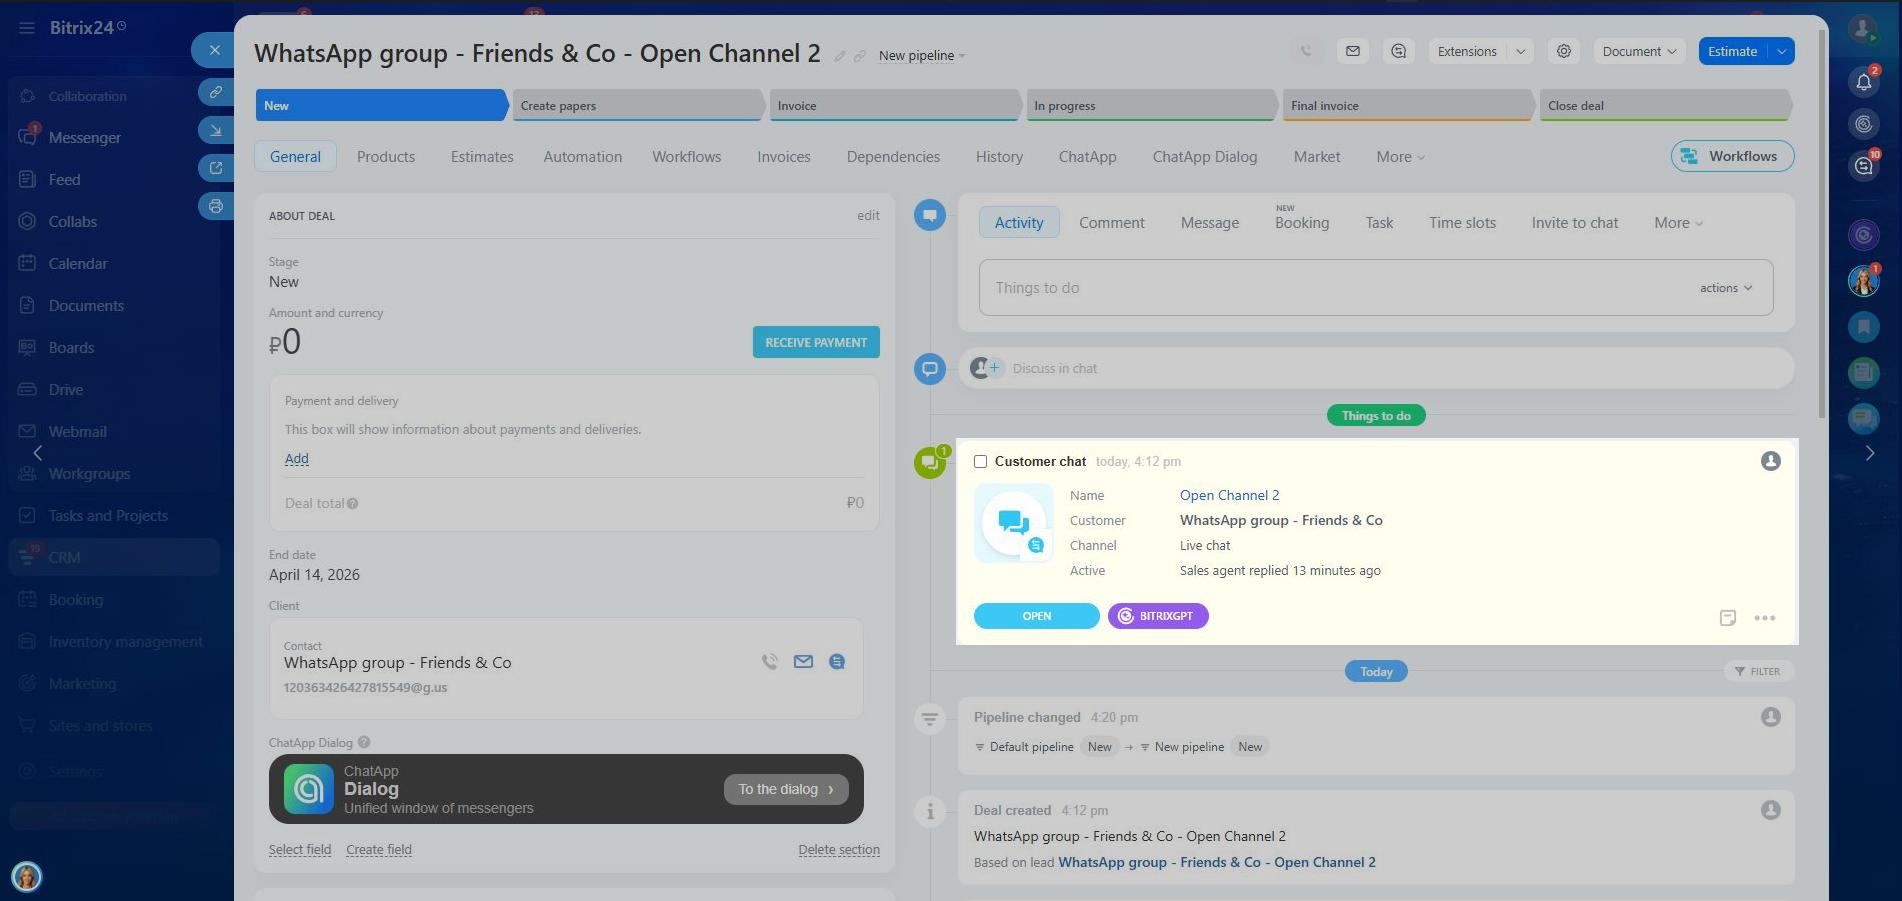Viewport: 1902px width, 901px height.
Task: Expand the actions dropdown in Things to do
Action: pyautogui.click(x=1726, y=288)
